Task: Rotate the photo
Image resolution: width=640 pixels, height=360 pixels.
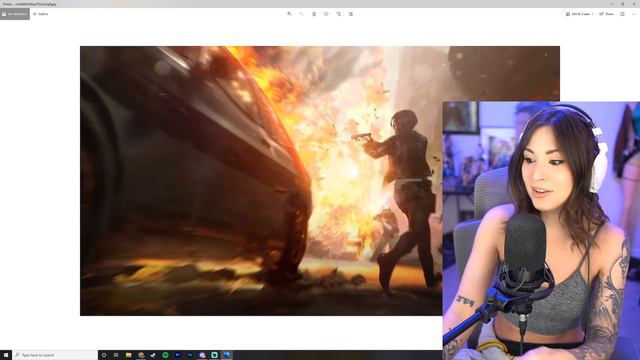Action: pyautogui.click(x=338, y=14)
